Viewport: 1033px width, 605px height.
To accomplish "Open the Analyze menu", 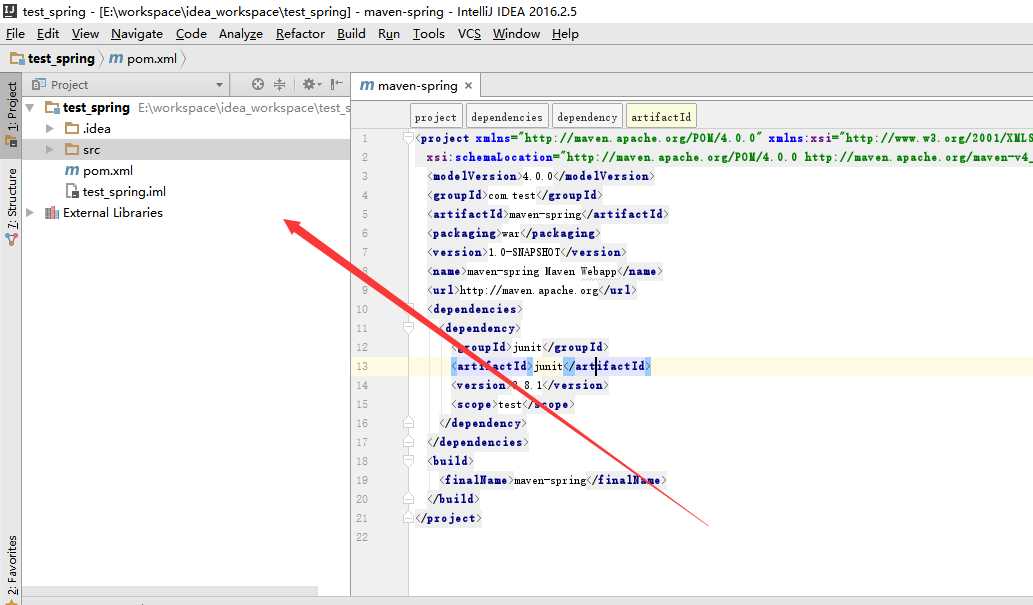I will [240, 34].
